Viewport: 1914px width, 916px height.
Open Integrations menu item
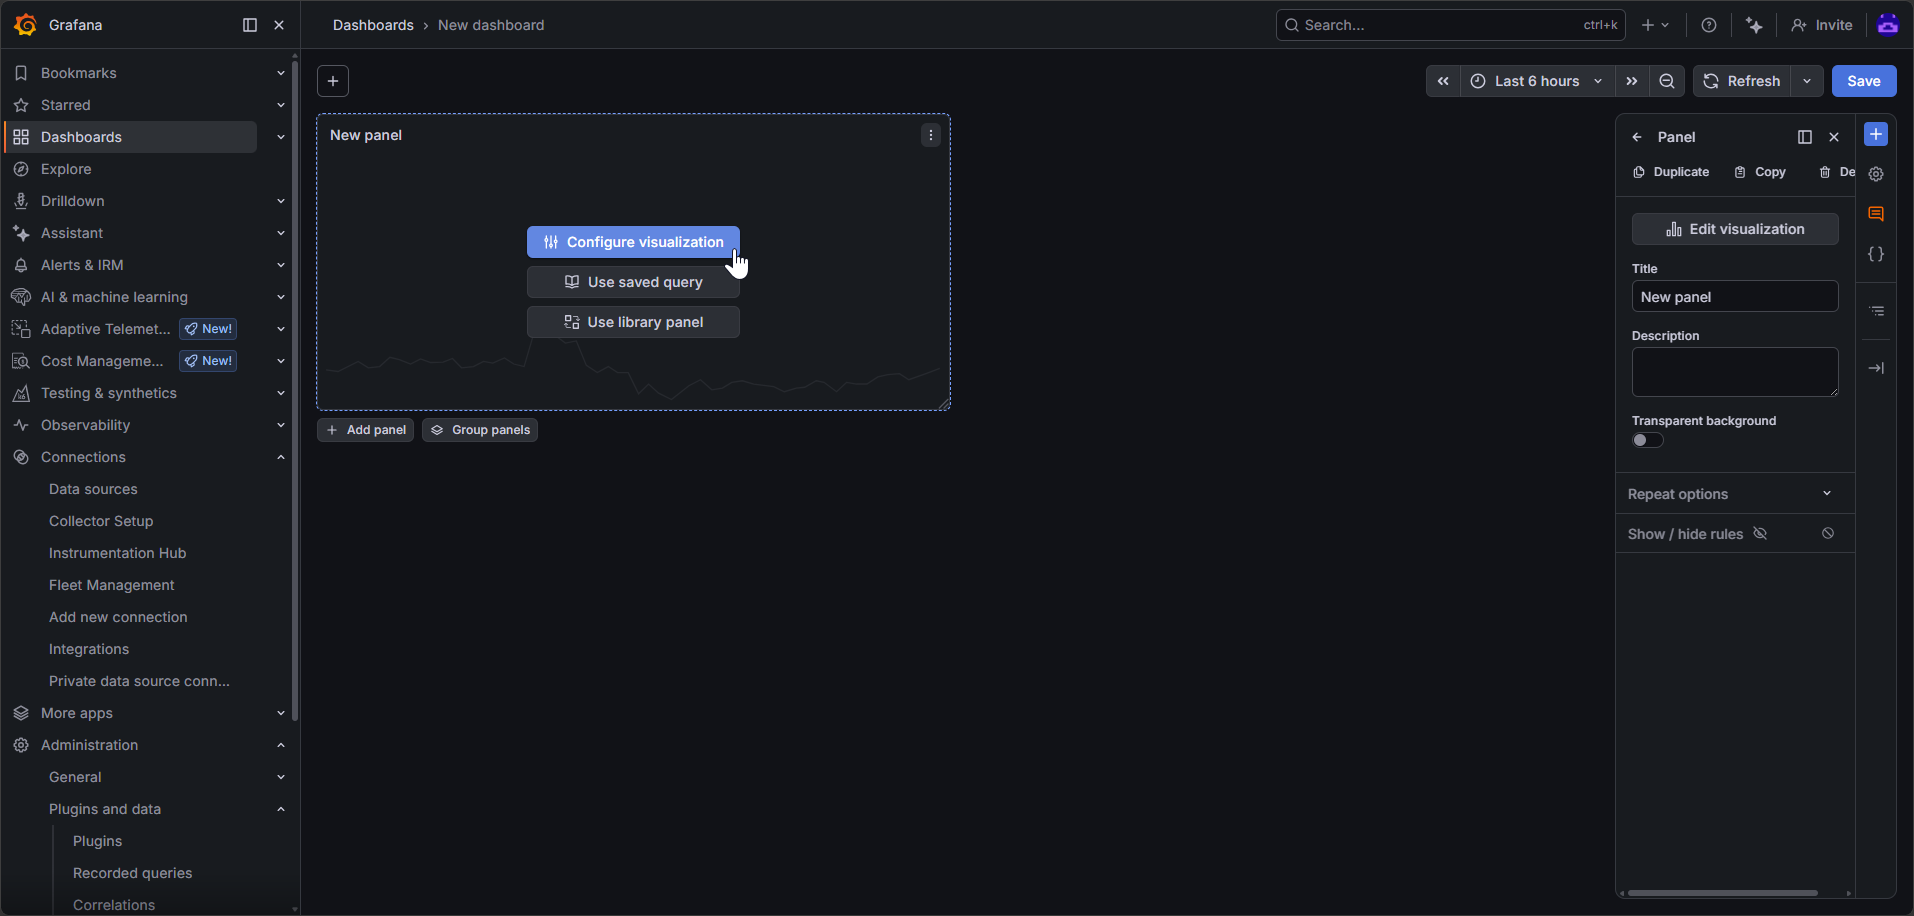pyautogui.click(x=89, y=649)
